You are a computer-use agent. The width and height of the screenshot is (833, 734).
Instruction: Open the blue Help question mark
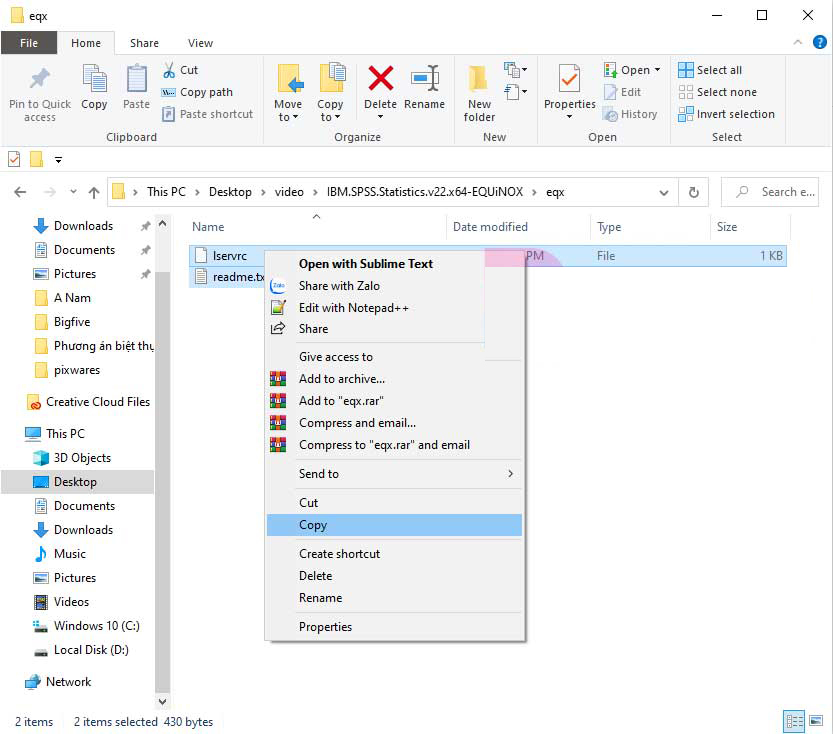pyautogui.click(x=819, y=42)
